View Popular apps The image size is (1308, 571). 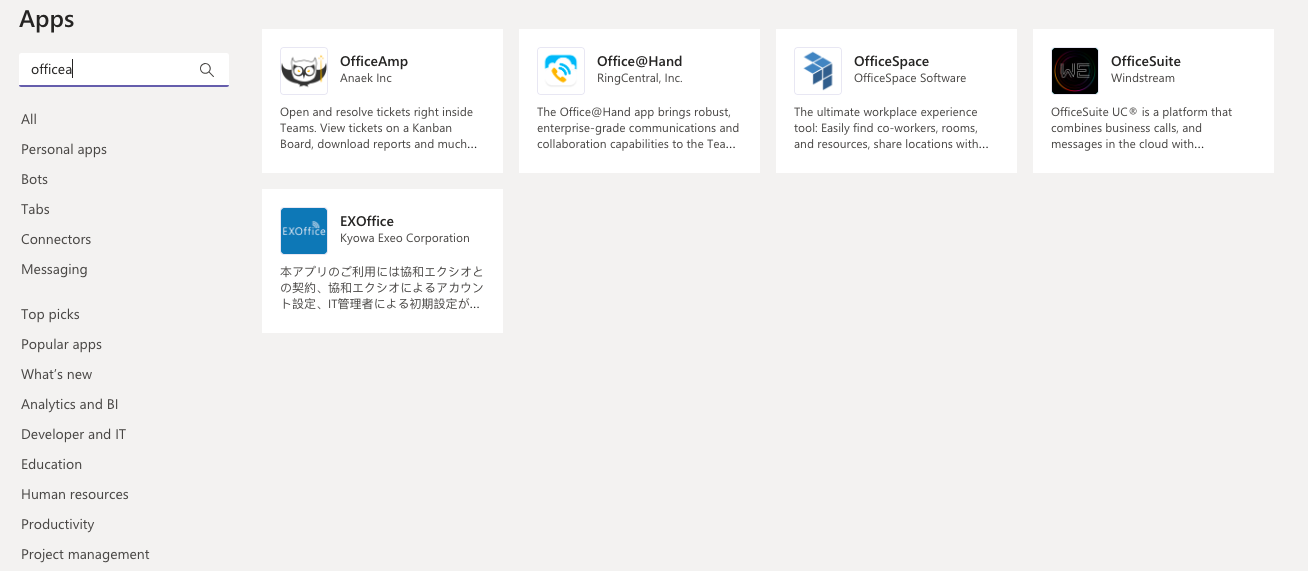61,344
